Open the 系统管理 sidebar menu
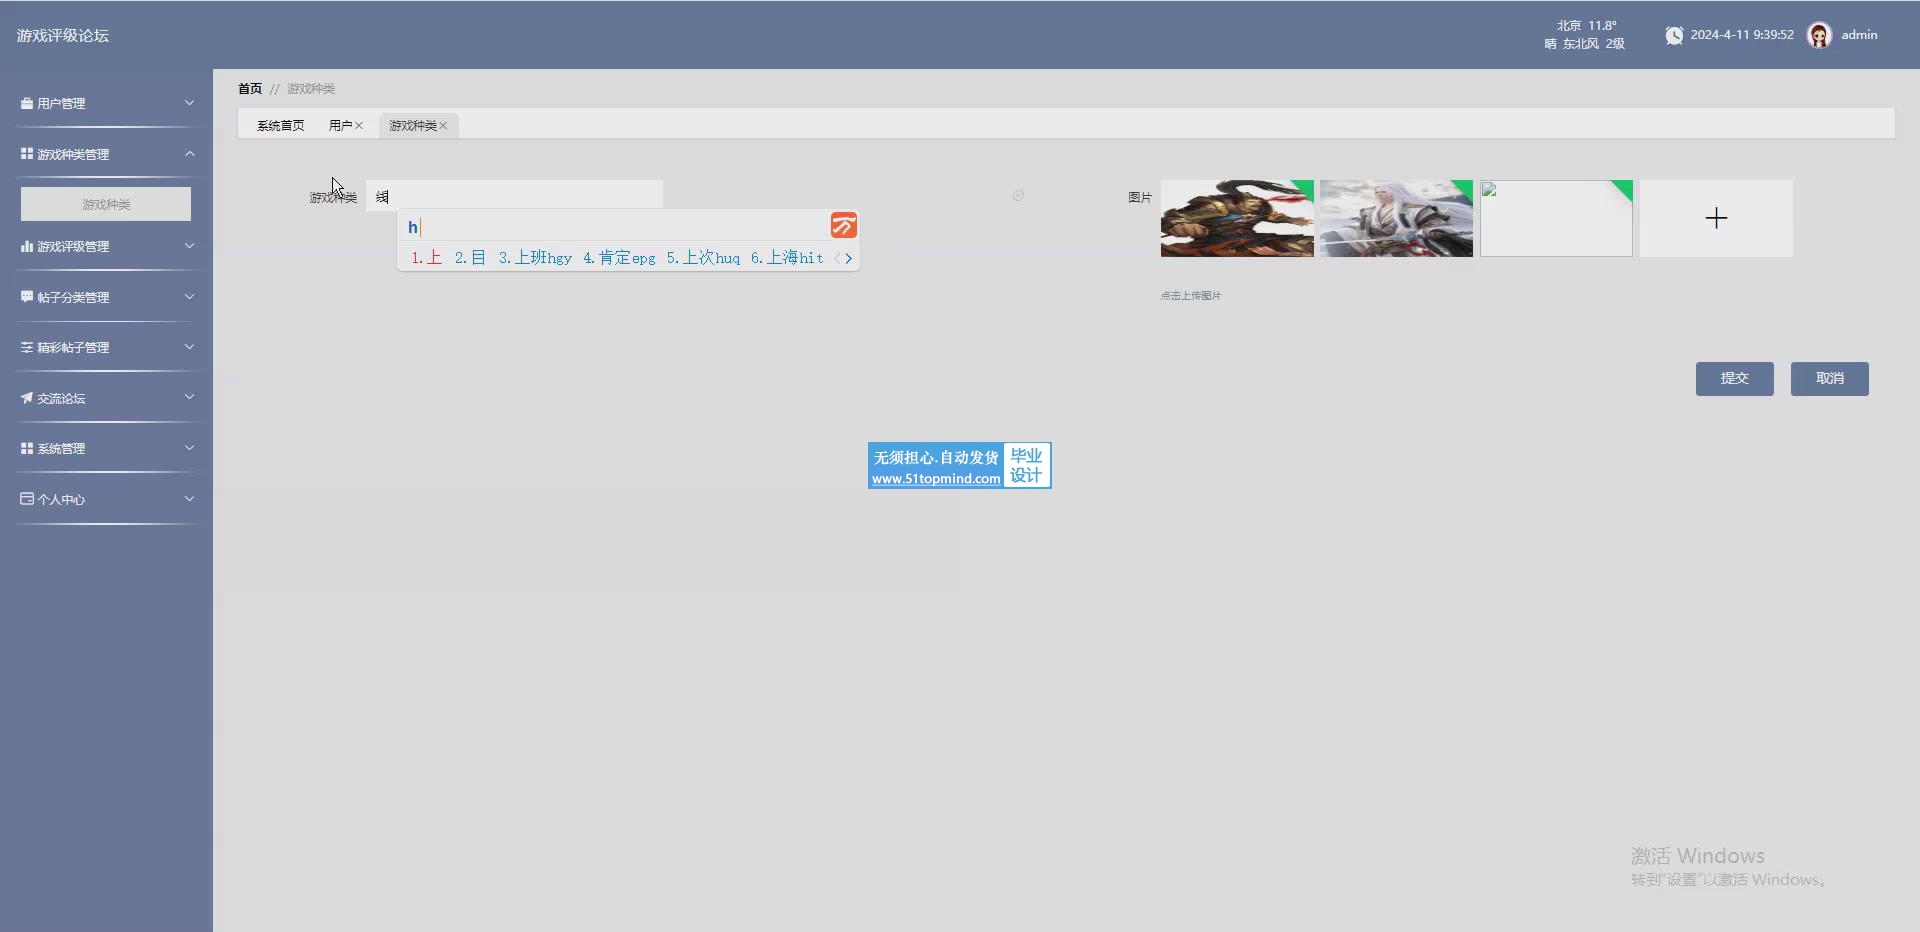 point(106,448)
